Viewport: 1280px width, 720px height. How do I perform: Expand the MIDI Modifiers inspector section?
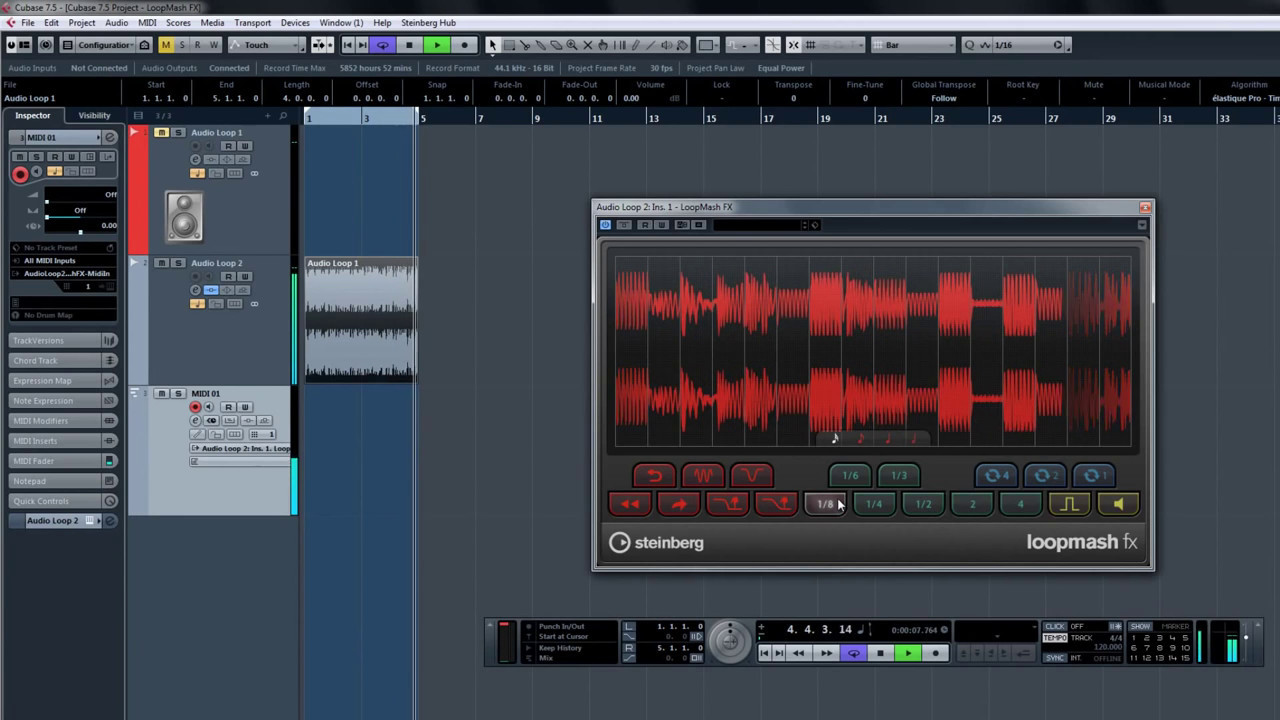tap(63, 421)
